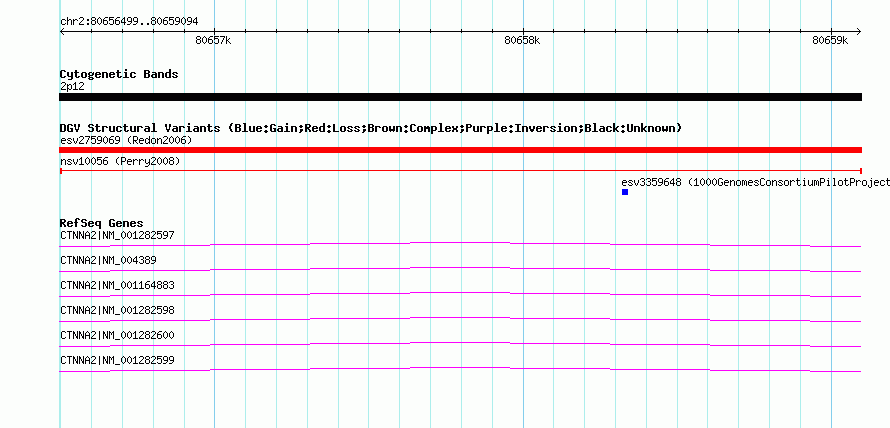The width and height of the screenshot is (890, 428).
Task: Open the CTNNA2|NM_001282597 transcript label
Action: pos(117,235)
